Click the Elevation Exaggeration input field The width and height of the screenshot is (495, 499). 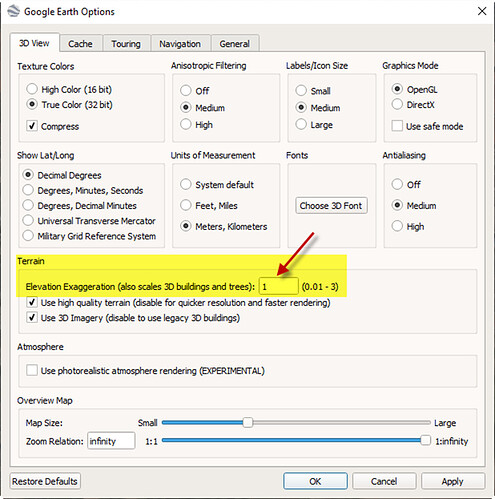pyautogui.click(x=279, y=286)
